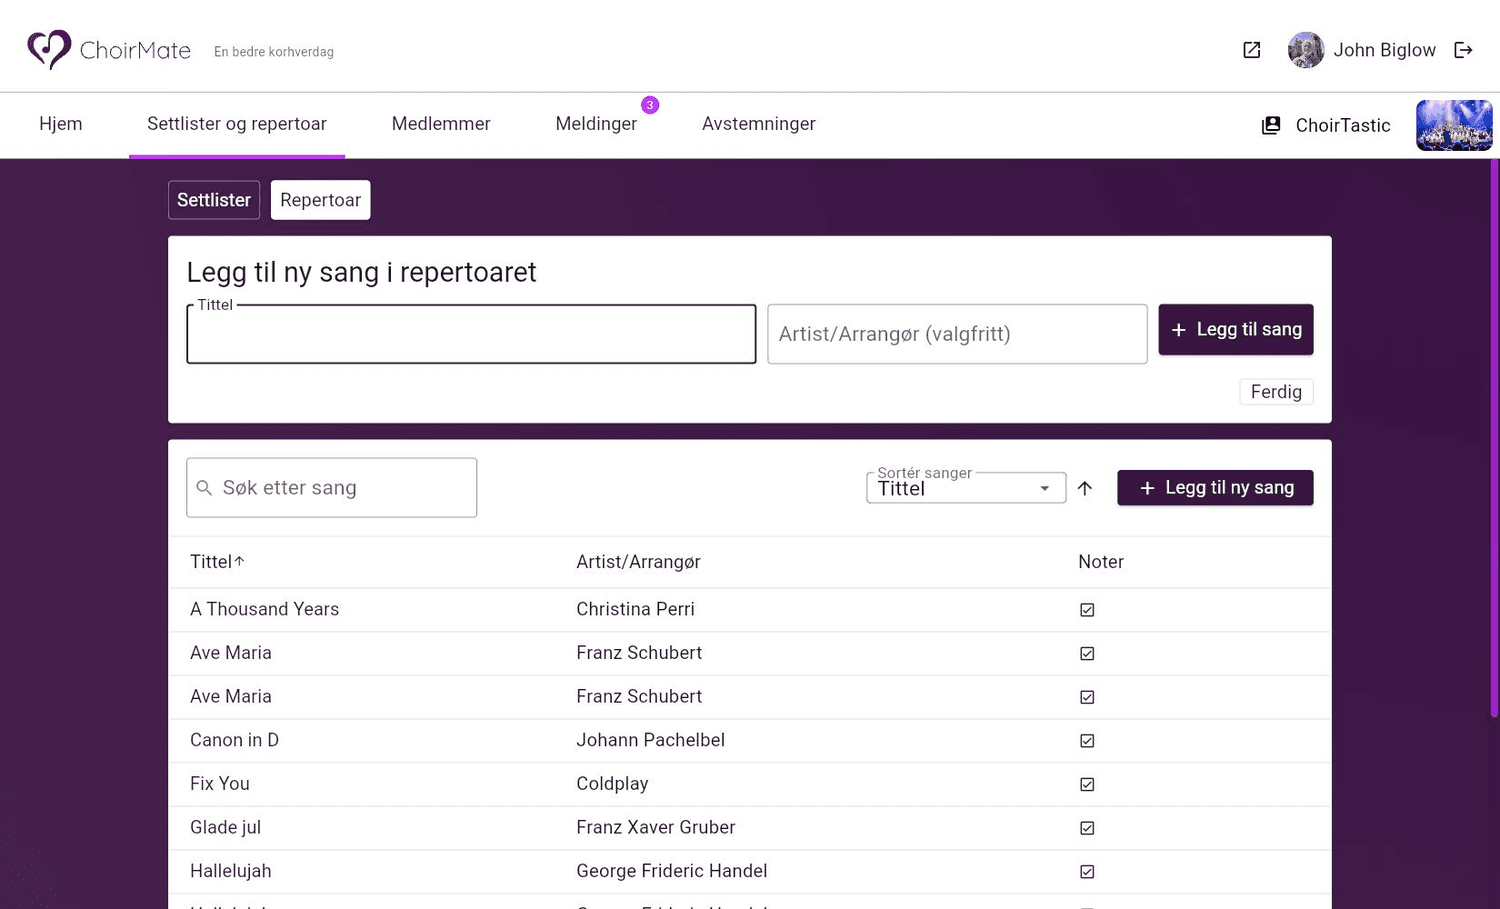1500x909 pixels.
Task: Select the Fix You song title
Action: point(220,784)
